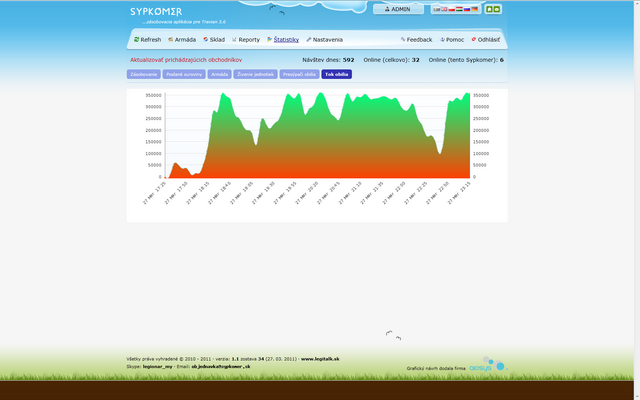Select the Presýpač obilia tab
The height and width of the screenshot is (400, 640).
[299, 74]
